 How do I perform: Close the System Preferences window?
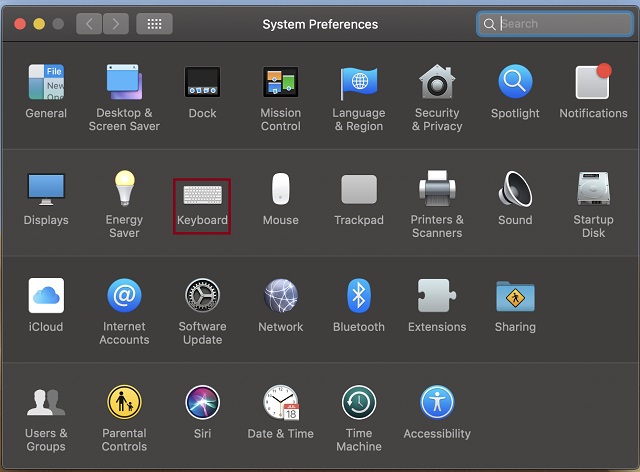point(20,24)
